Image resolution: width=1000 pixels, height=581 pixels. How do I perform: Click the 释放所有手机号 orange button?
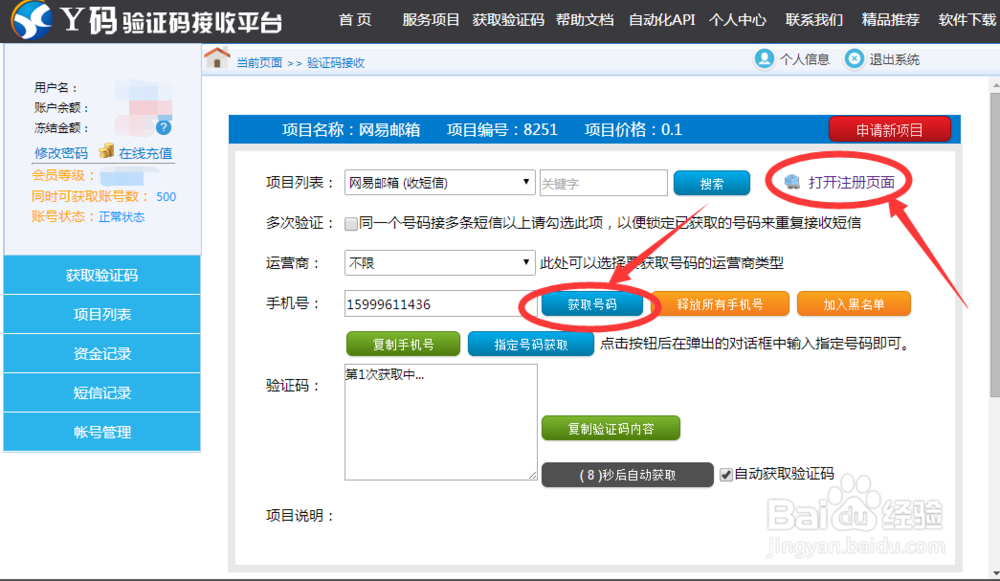click(x=722, y=303)
